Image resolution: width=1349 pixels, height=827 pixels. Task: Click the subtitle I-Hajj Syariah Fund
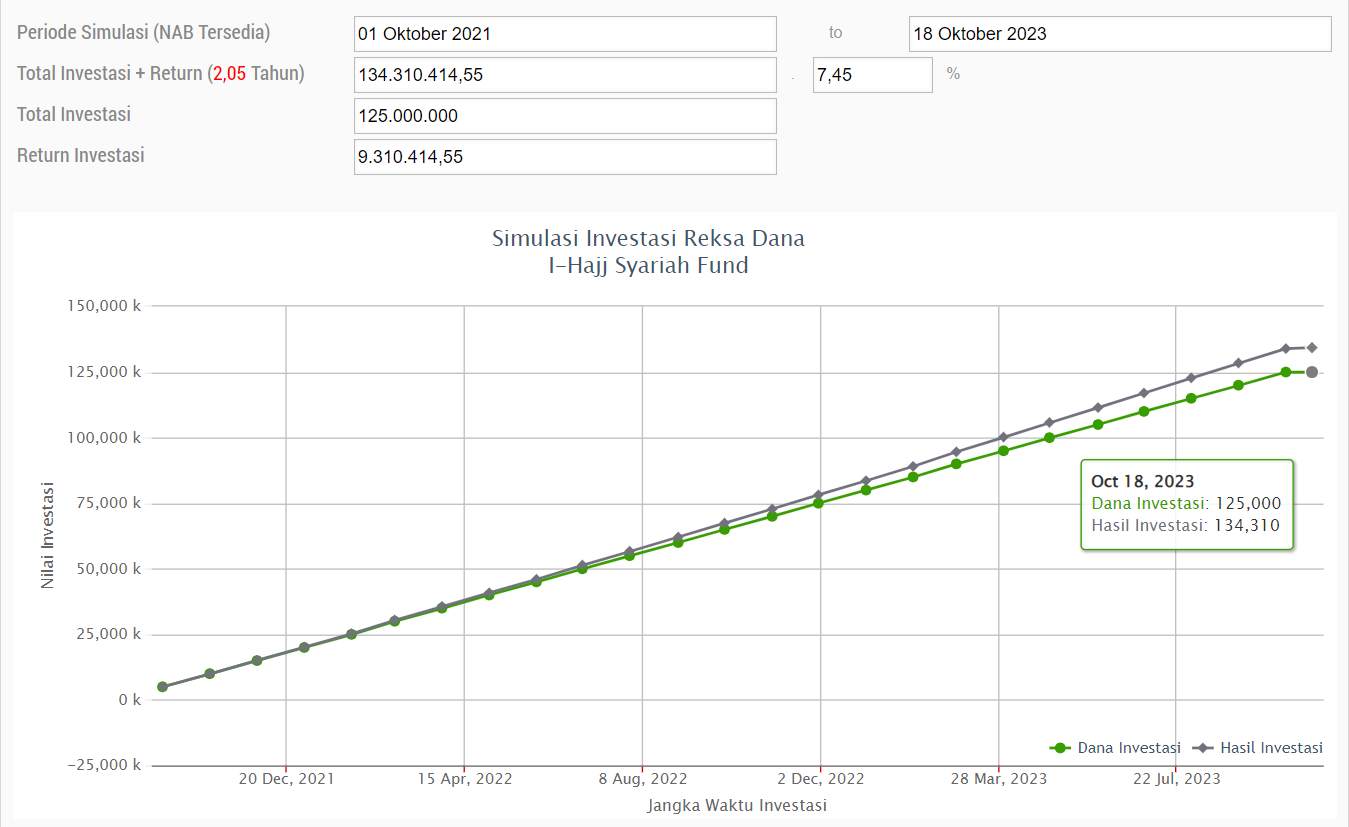coord(648,266)
